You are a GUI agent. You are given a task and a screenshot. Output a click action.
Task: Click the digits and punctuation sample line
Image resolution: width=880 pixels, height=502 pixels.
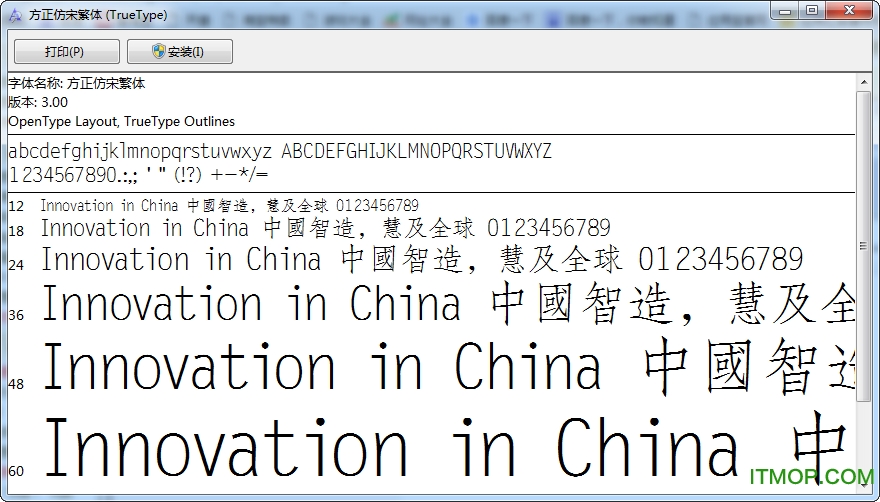click(x=138, y=175)
